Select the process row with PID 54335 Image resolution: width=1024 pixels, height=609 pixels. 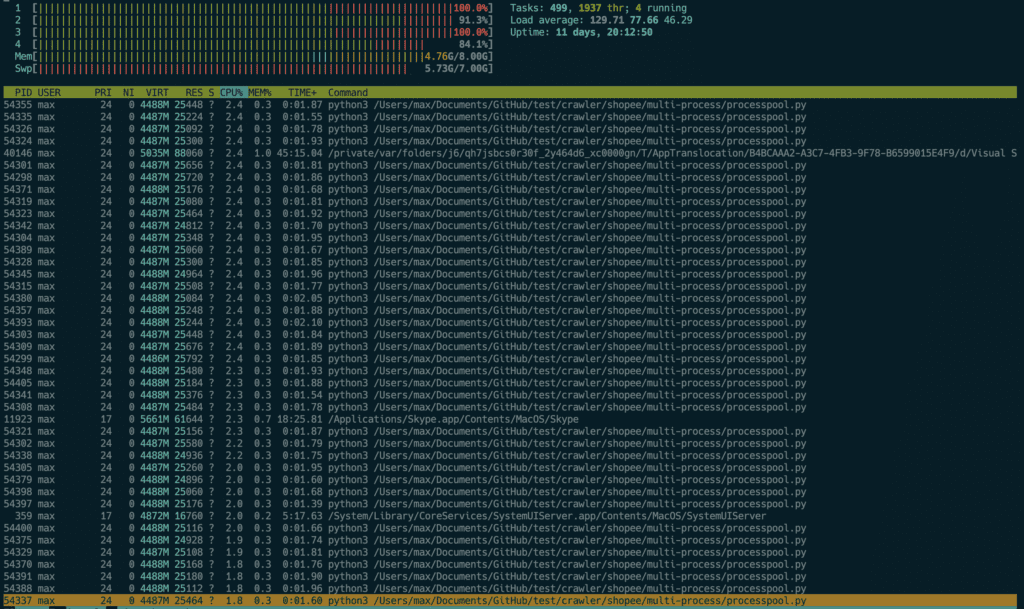pos(510,117)
